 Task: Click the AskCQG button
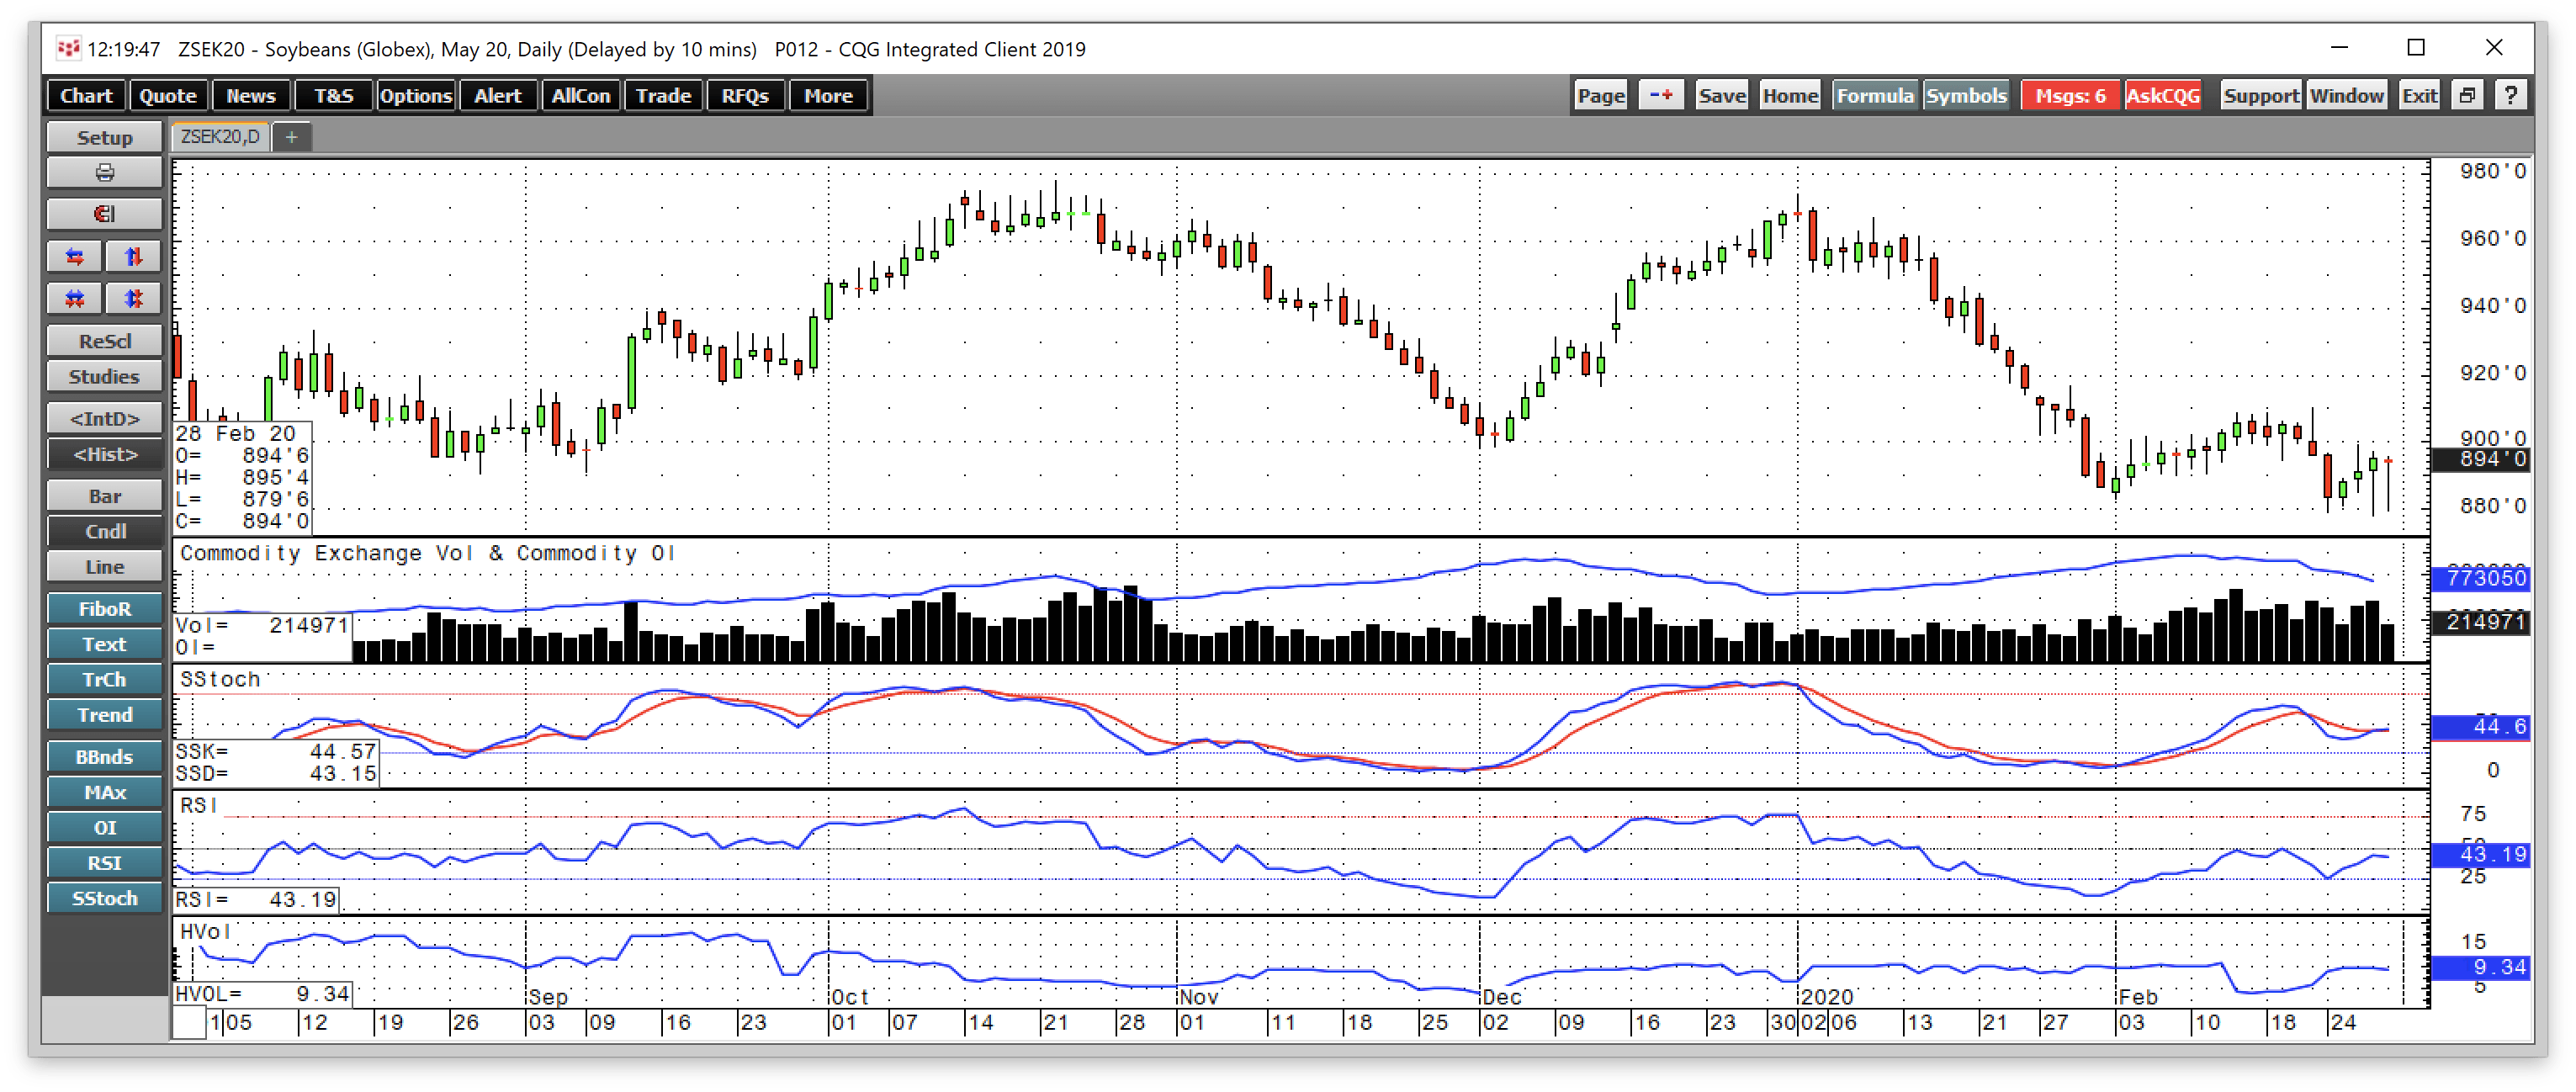click(2163, 96)
